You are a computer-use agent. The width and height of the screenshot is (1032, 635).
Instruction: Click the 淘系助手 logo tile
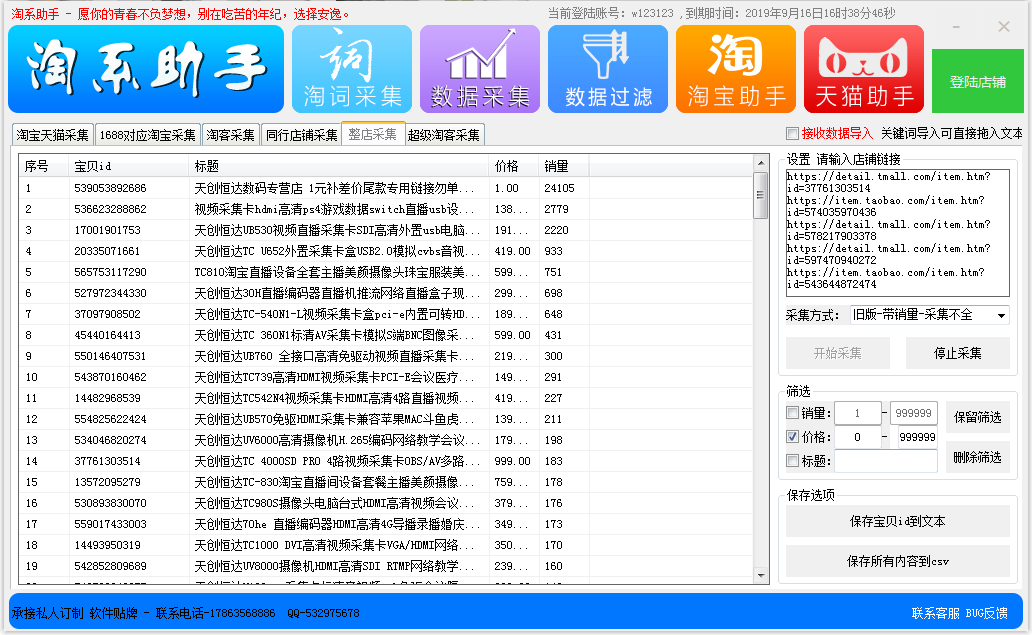click(145, 69)
